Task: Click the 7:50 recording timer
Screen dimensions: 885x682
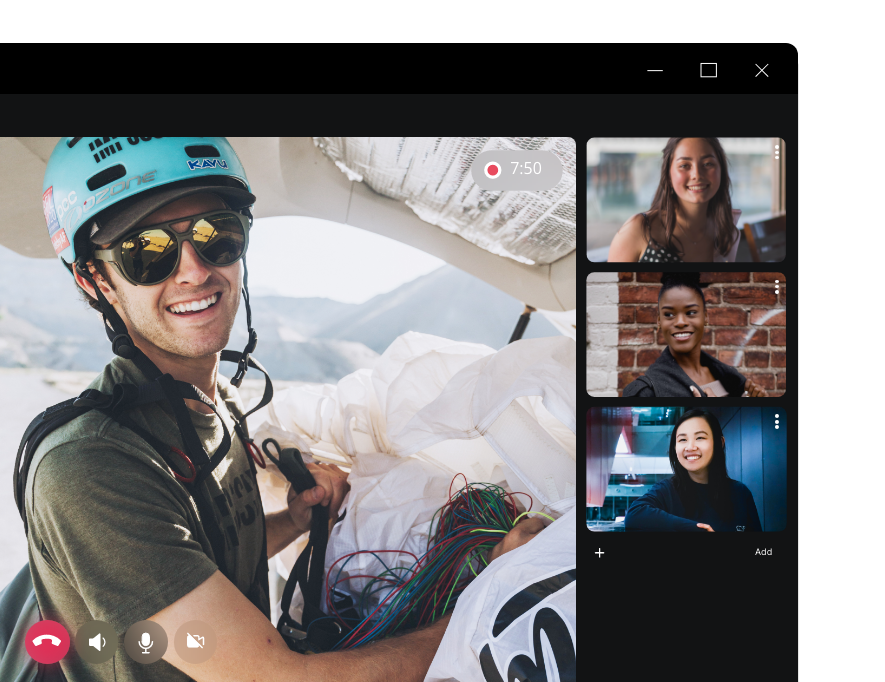Action: click(526, 170)
